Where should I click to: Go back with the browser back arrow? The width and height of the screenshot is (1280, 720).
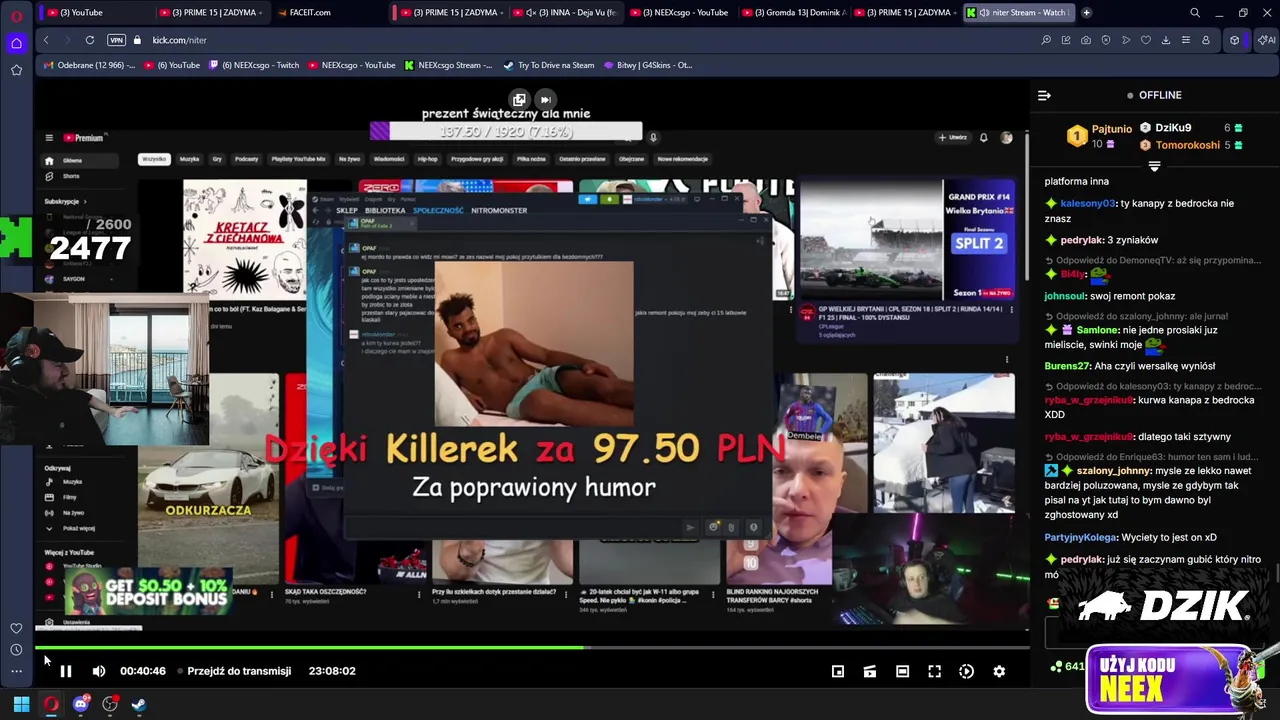[46, 40]
